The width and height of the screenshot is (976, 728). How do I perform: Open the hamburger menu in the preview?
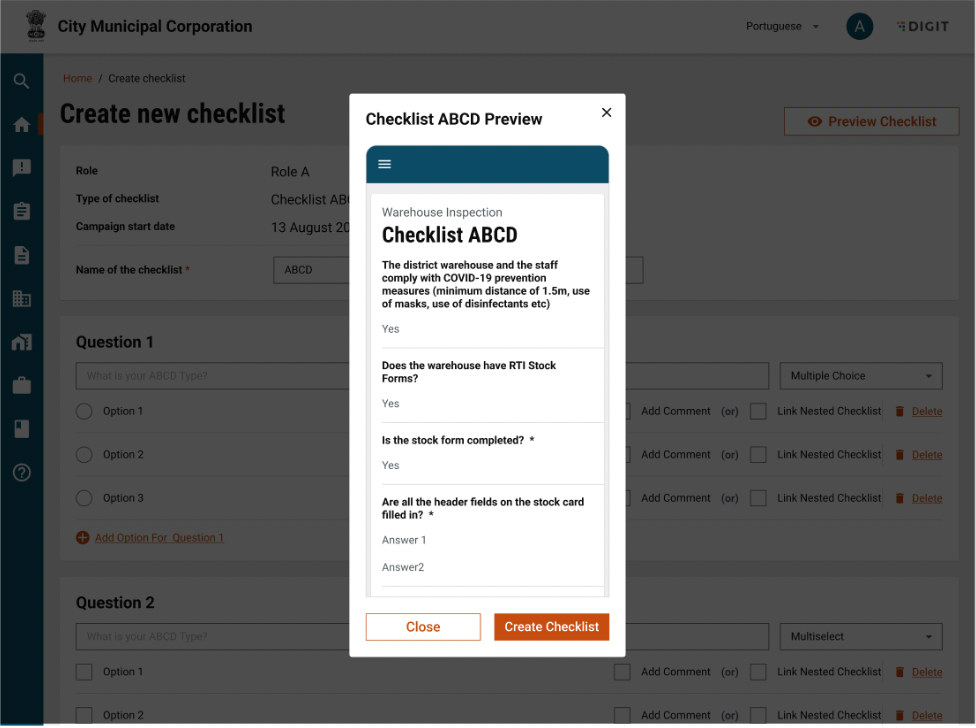click(x=385, y=164)
